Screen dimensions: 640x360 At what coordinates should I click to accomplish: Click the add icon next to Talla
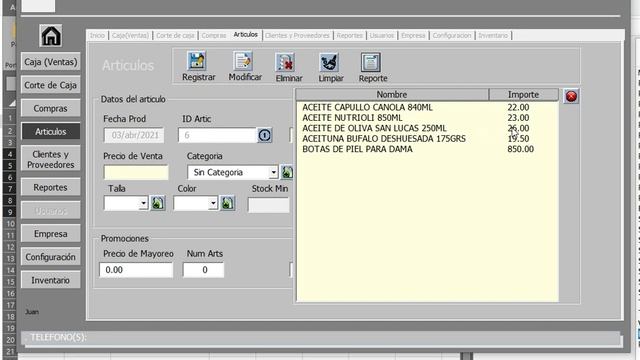pos(158,203)
